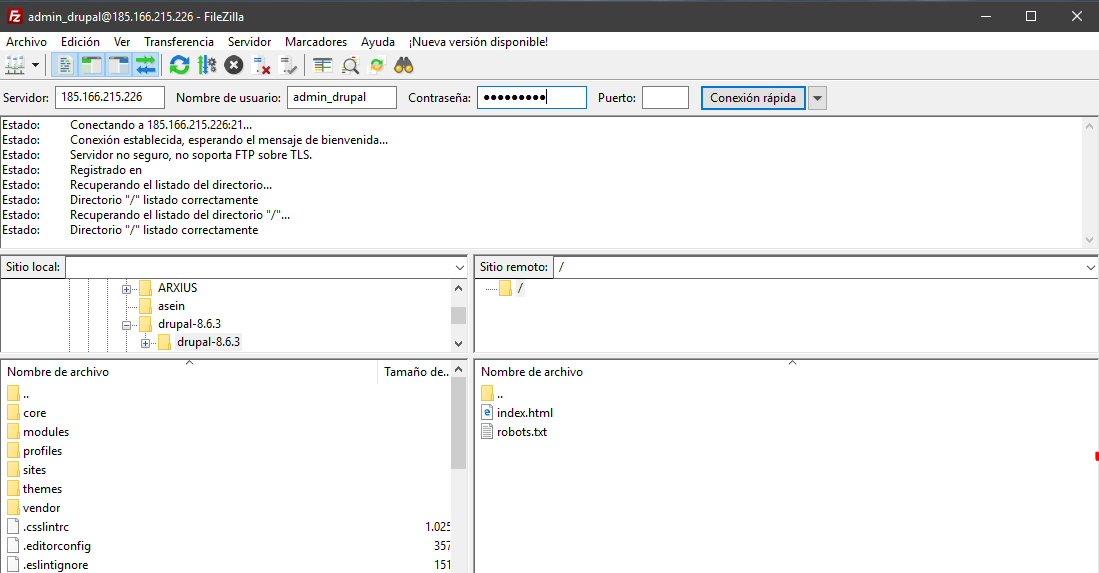This screenshot has width=1099, height=573.
Task: Select the remote root folder /
Action: coord(520,288)
